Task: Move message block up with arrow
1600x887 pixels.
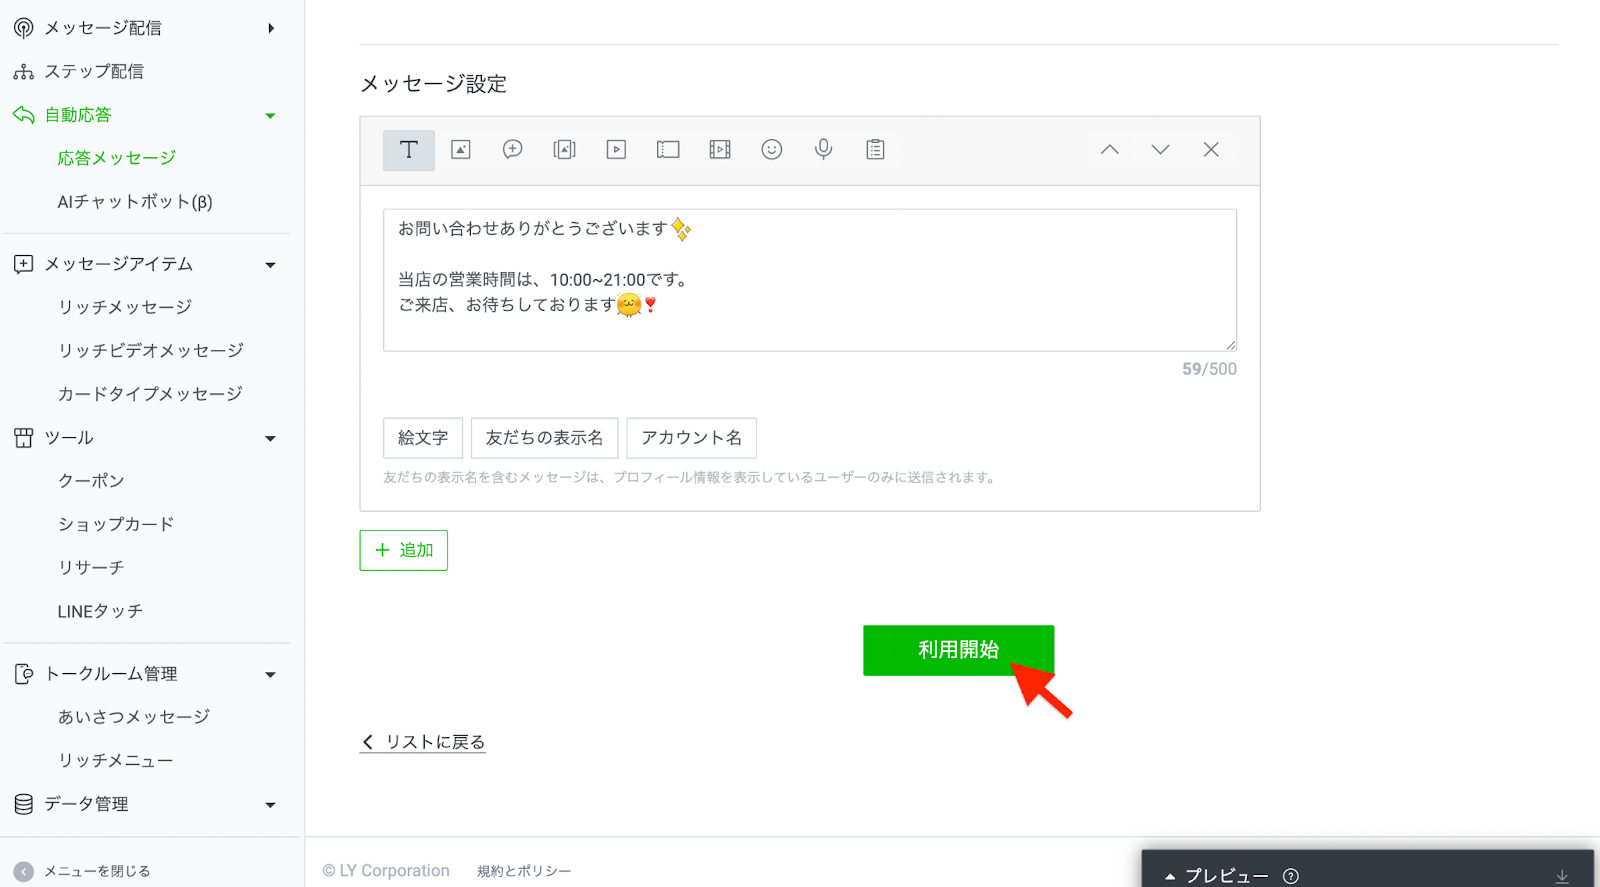Action: (1109, 150)
